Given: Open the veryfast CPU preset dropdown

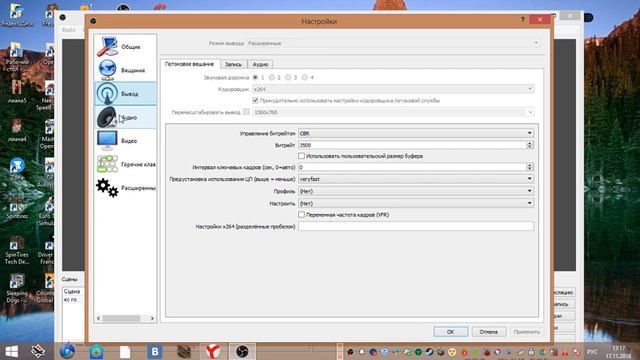Looking at the screenshot, I should point(416,179).
